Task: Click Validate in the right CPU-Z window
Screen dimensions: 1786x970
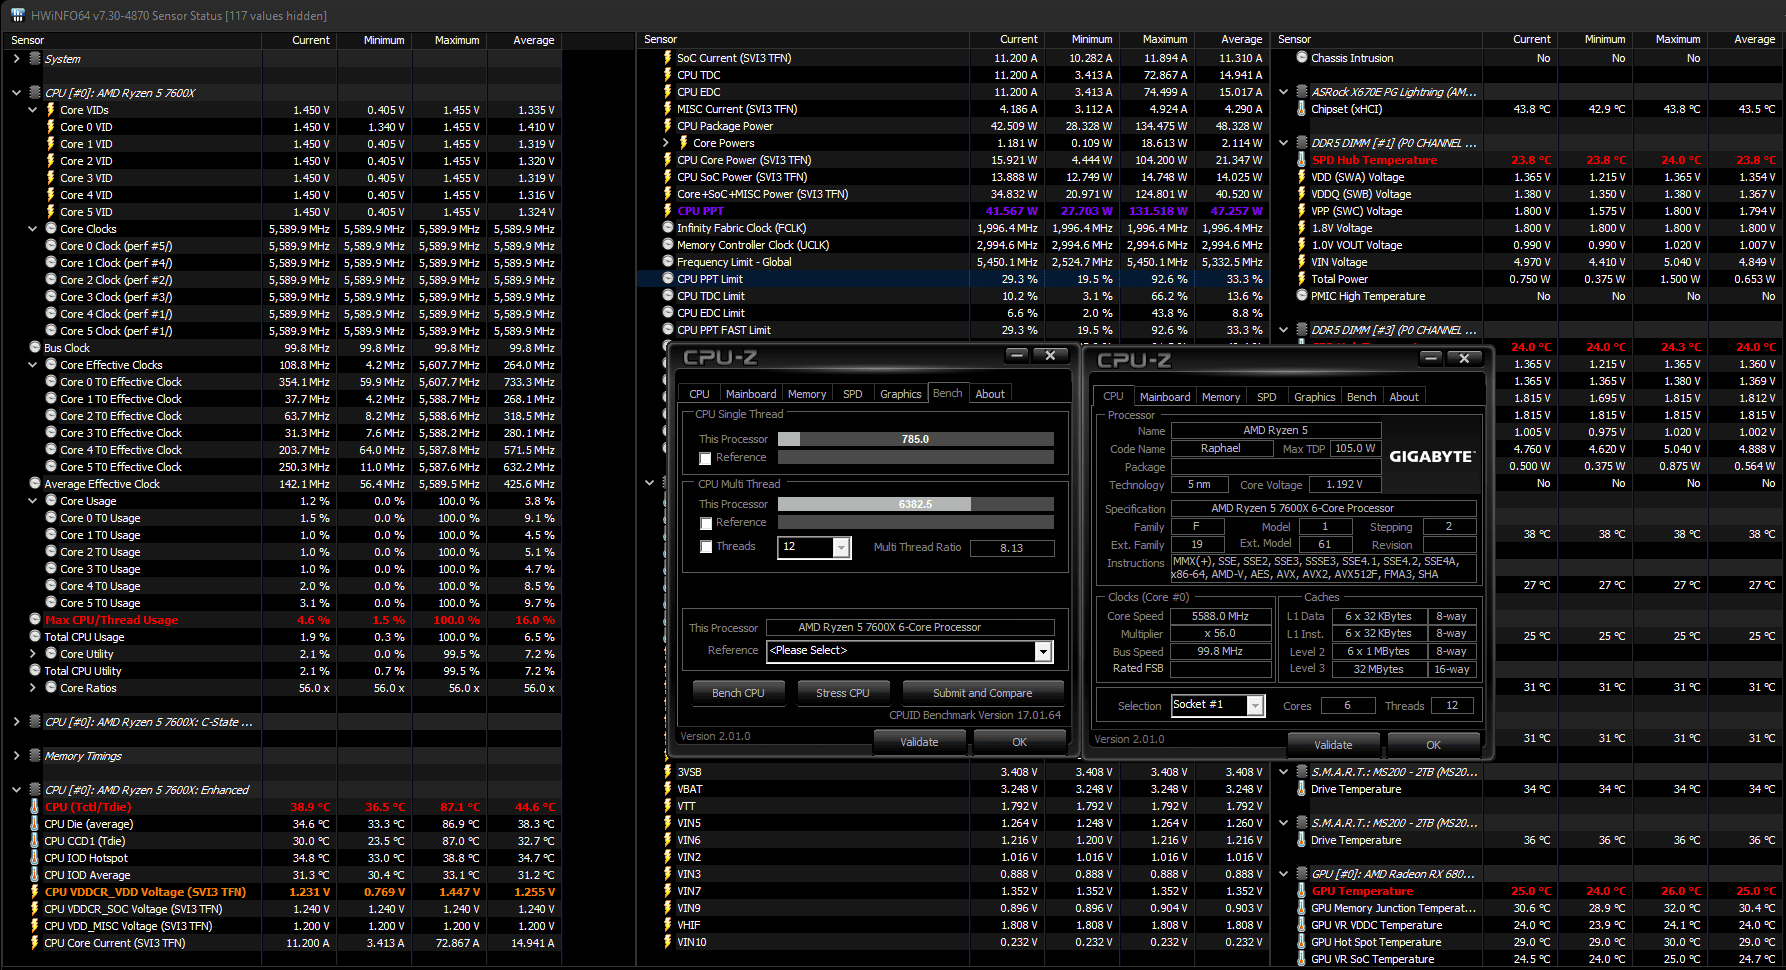Action: (x=1333, y=745)
